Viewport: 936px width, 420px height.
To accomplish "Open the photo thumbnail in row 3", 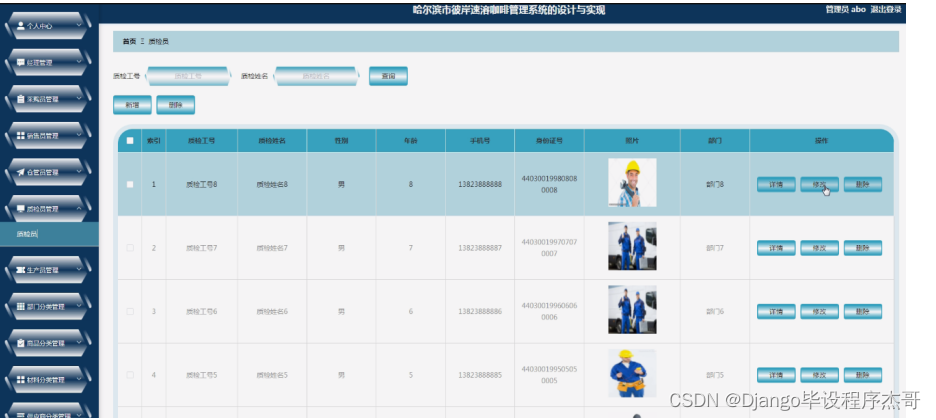I will coord(632,310).
